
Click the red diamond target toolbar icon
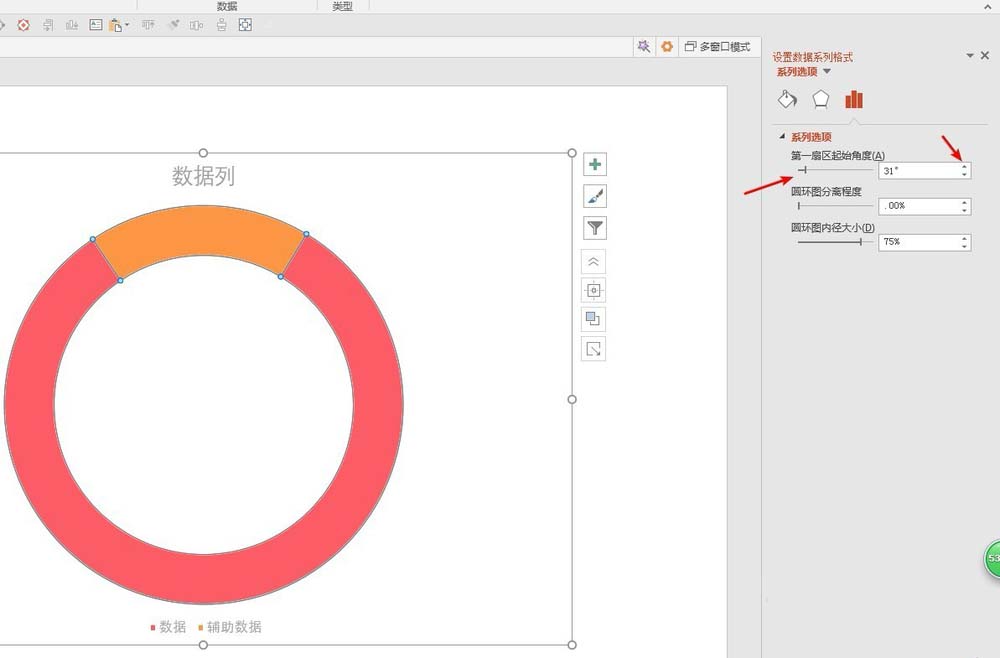click(x=24, y=25)
